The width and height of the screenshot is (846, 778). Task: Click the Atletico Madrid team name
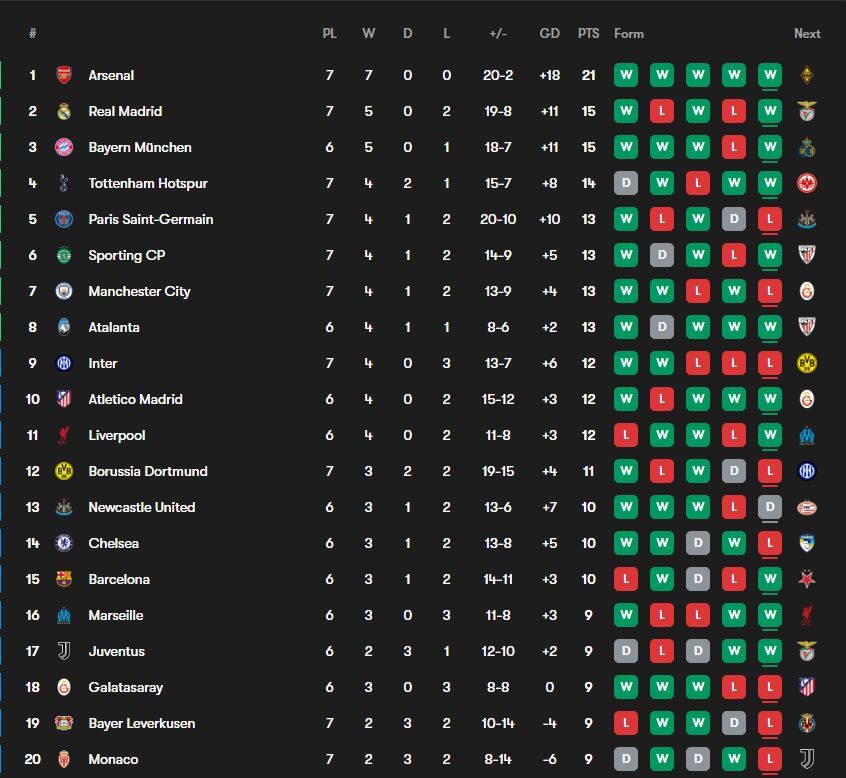coord(135,399)
